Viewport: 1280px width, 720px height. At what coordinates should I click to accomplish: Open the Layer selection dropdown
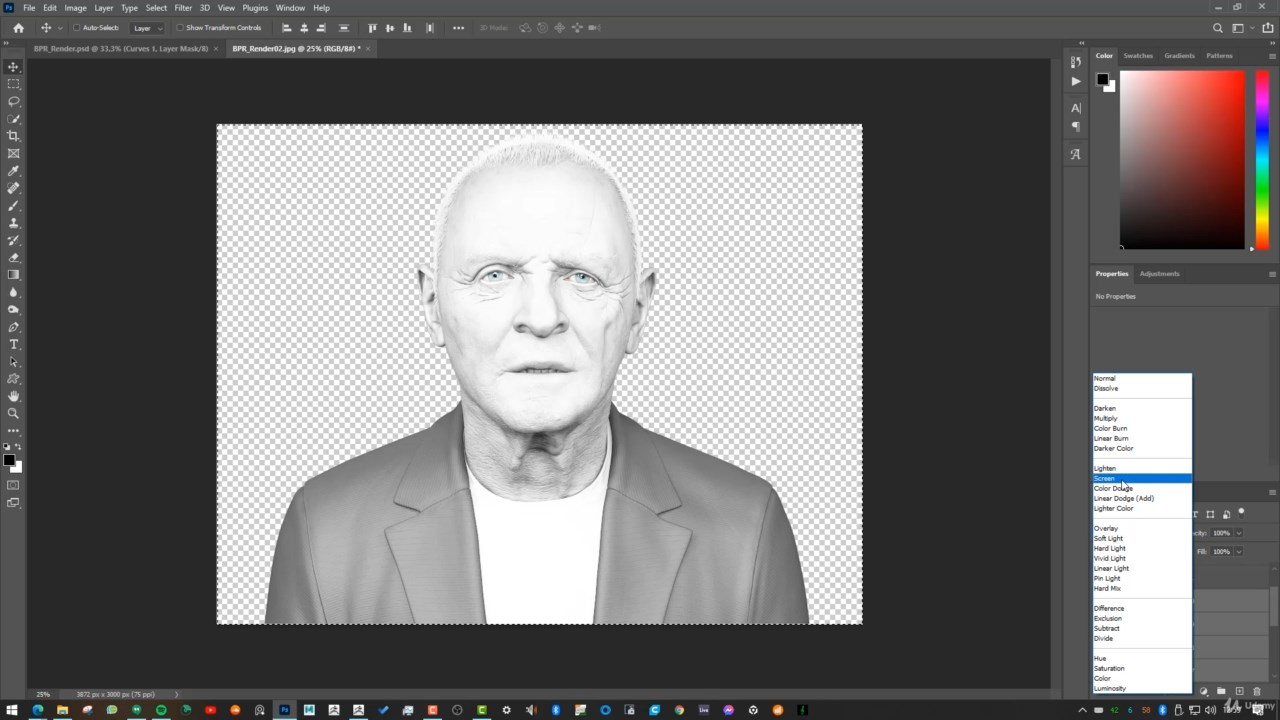pyautogui.click(x=150, y=27)
